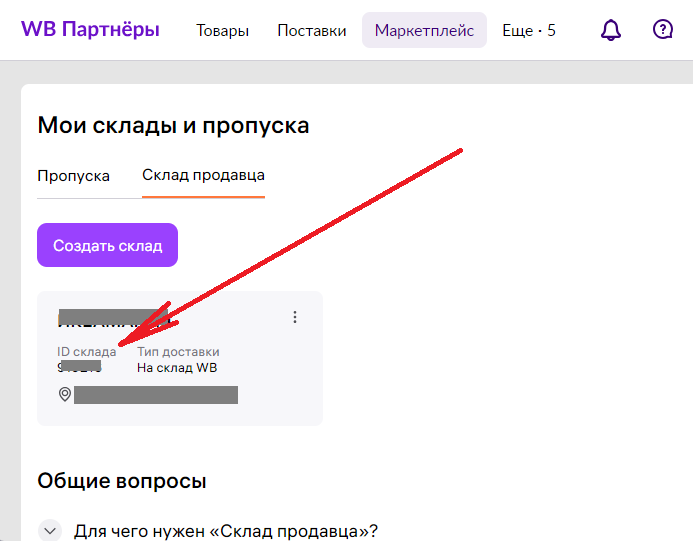
Task: Open the help question mark icon
Action: [x=663, y=30]
